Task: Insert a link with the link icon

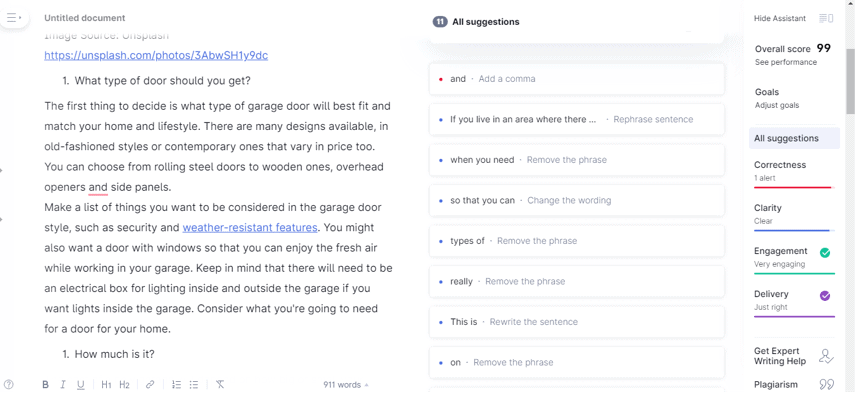Action: [150, 384]
